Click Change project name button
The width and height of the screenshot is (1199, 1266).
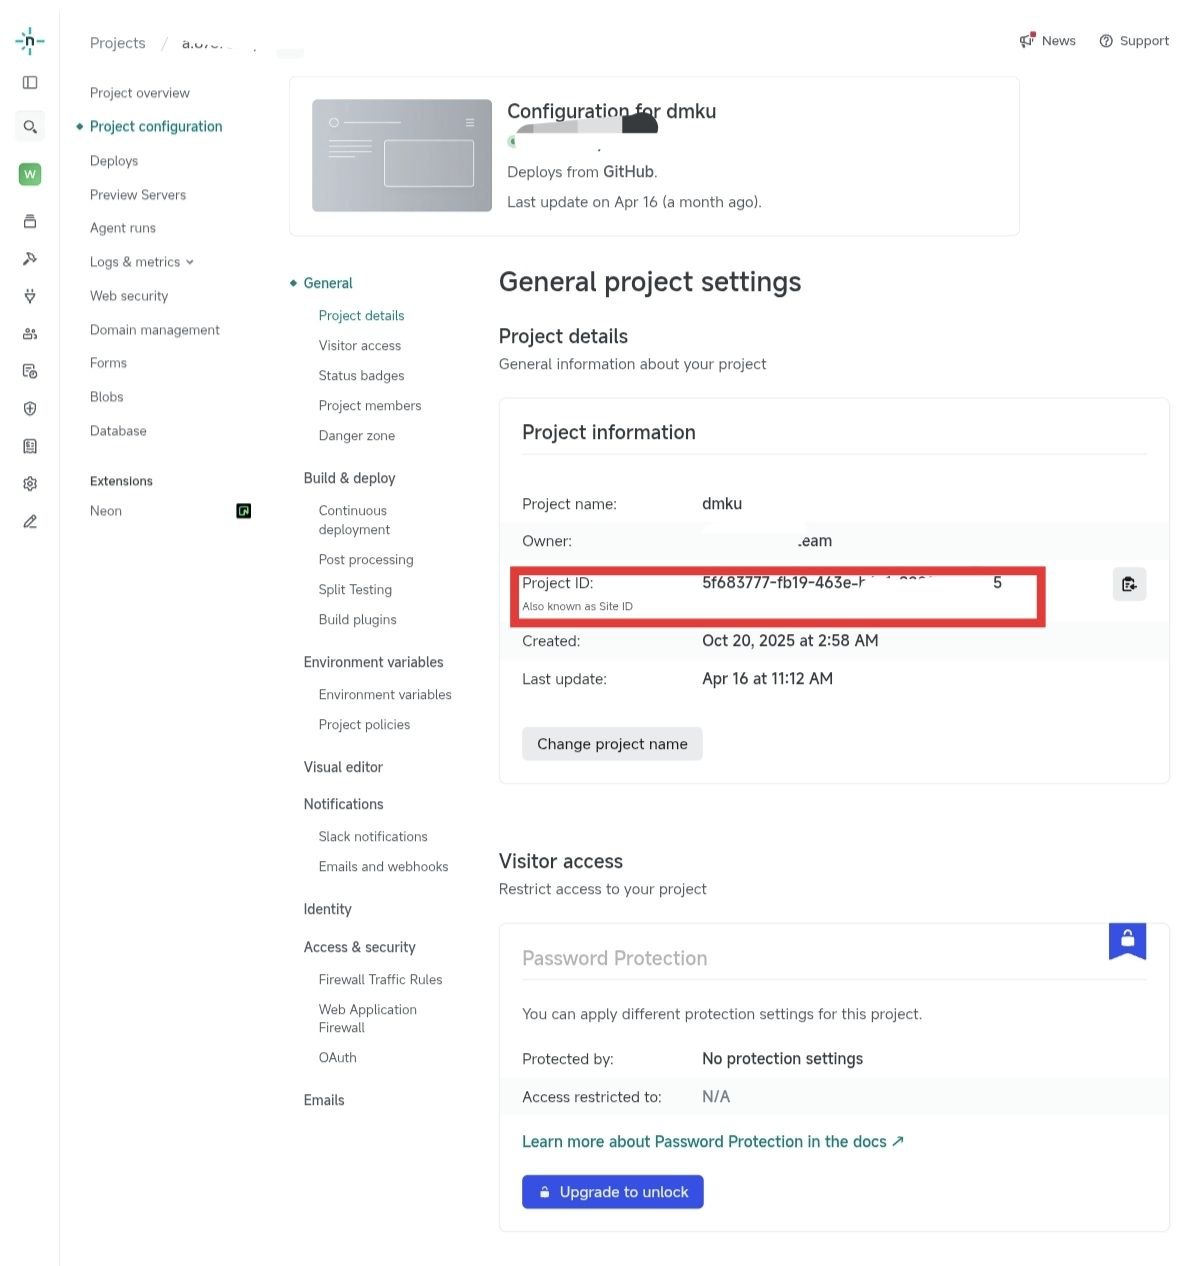[612, 744]
